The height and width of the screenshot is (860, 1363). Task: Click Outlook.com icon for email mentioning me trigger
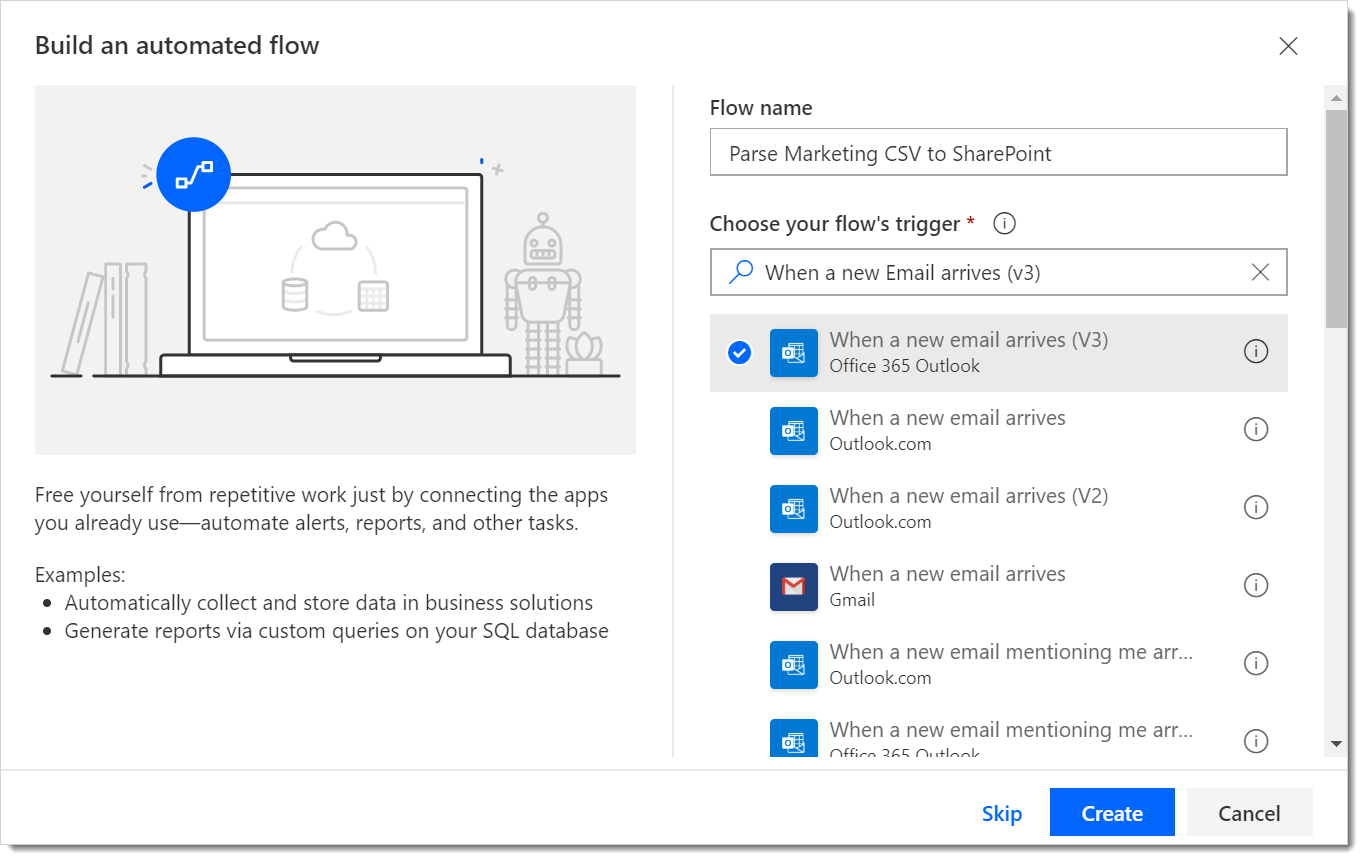794,664
